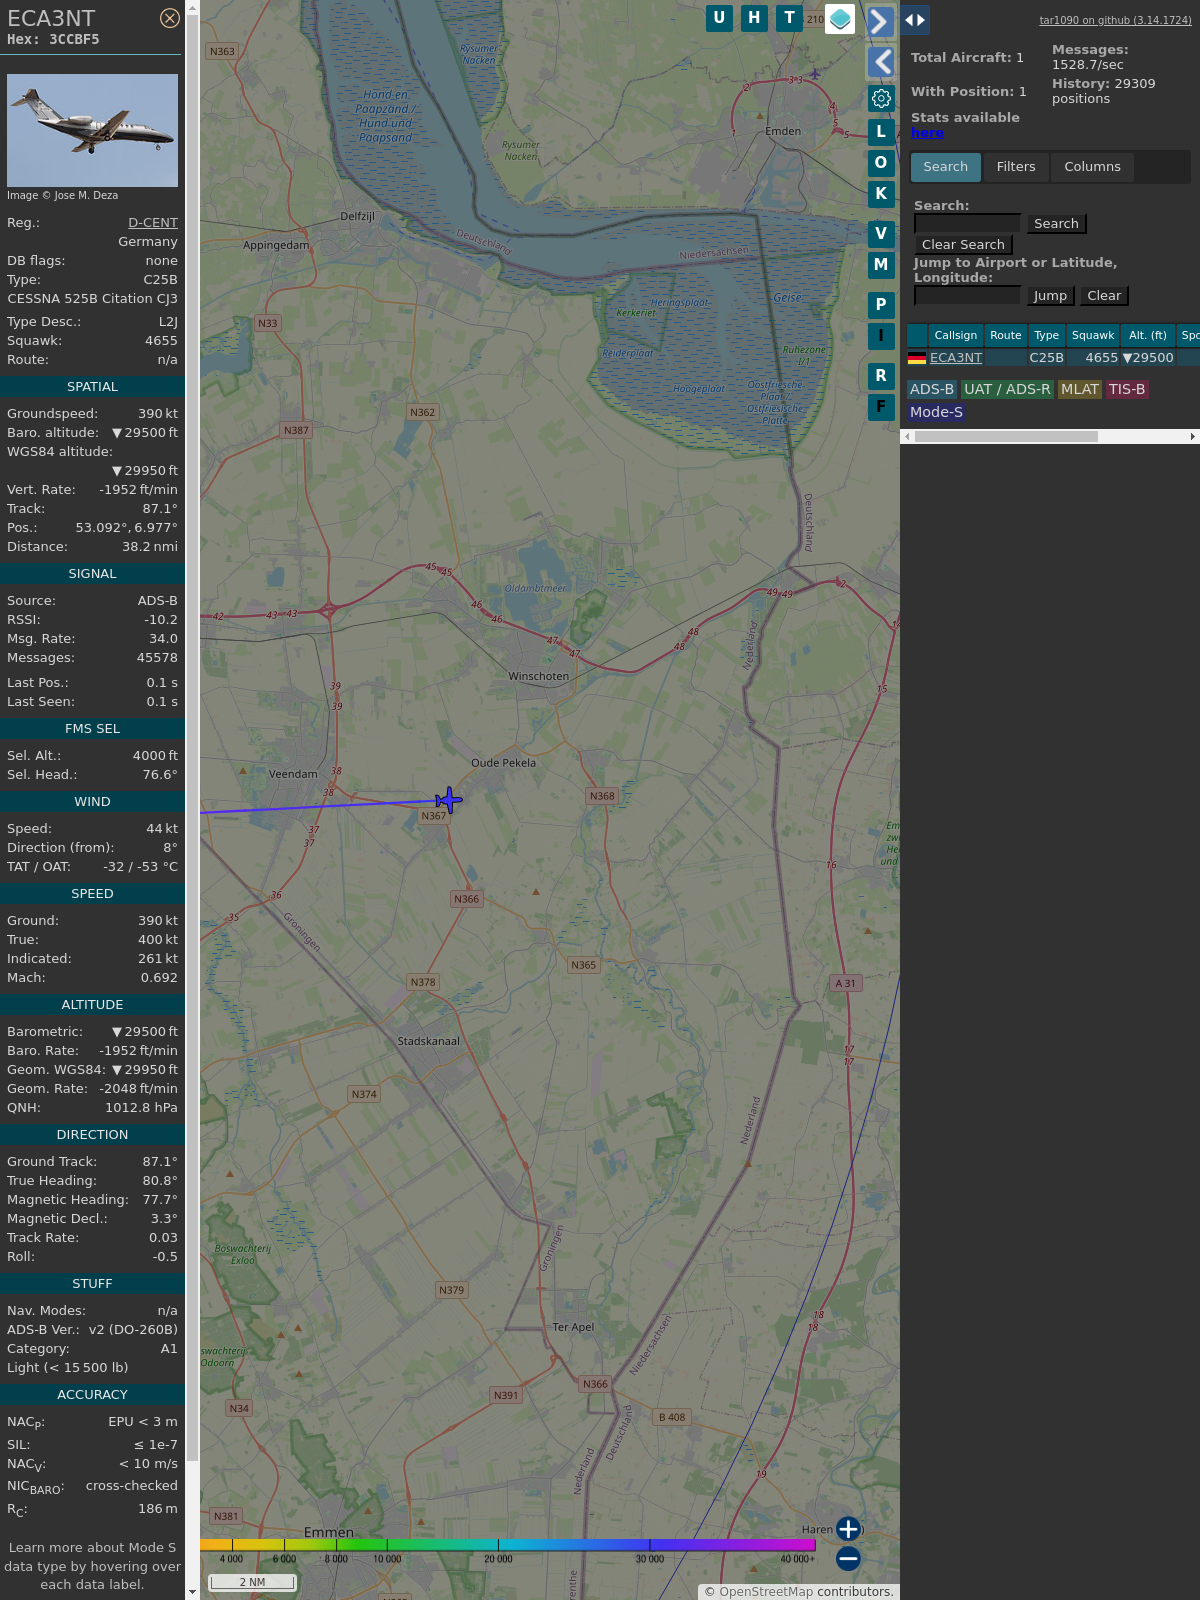
Task: Zoom in with the plus map button
Action: pos(848,1529)
